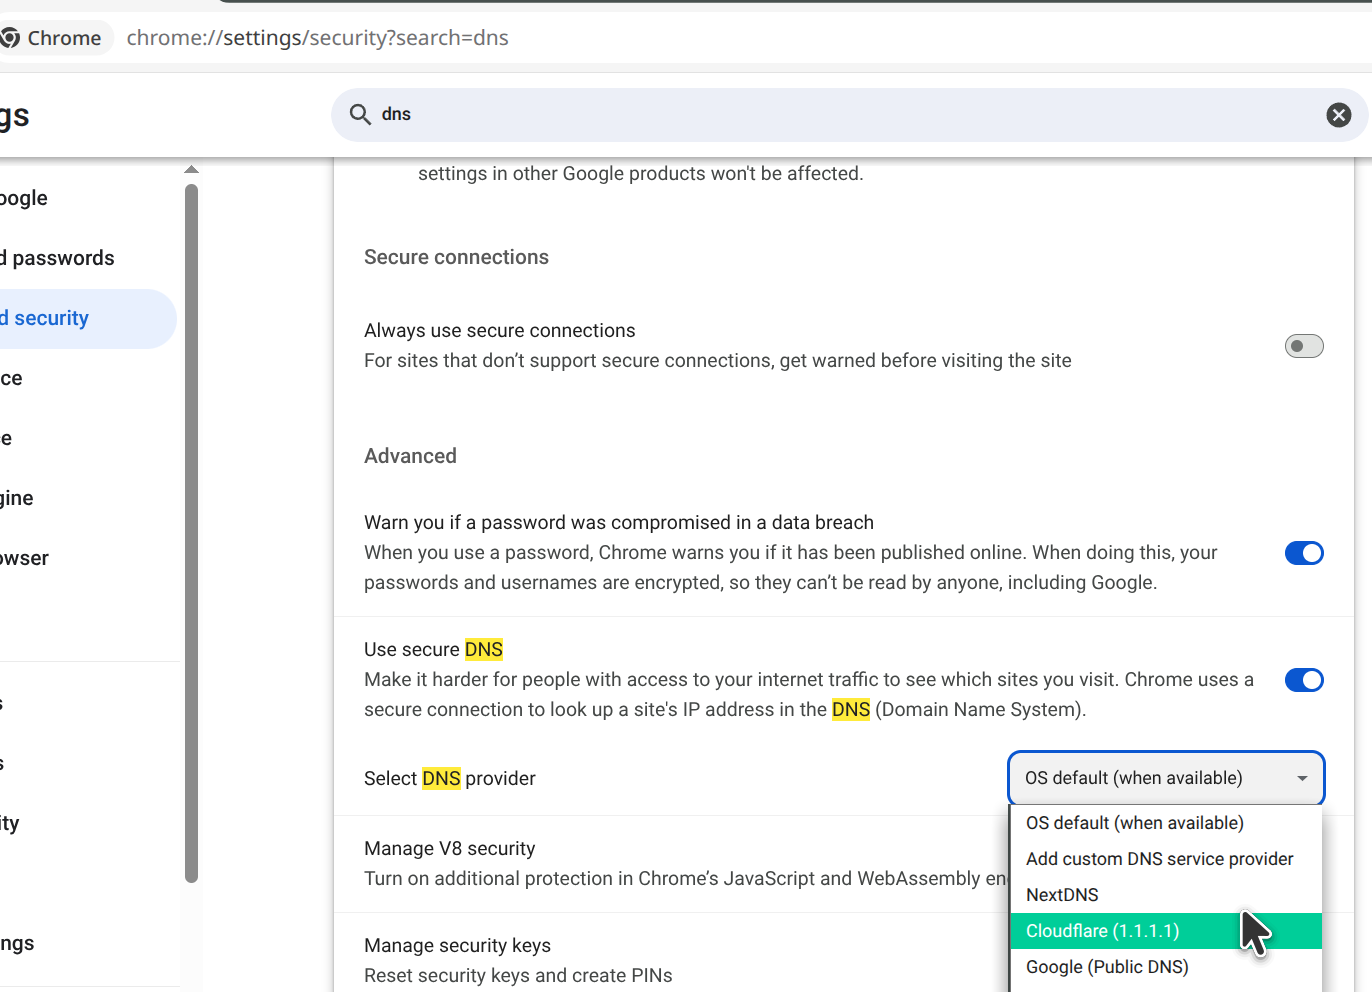Open the Select DNS provider dropdown

pos(1166,778)
